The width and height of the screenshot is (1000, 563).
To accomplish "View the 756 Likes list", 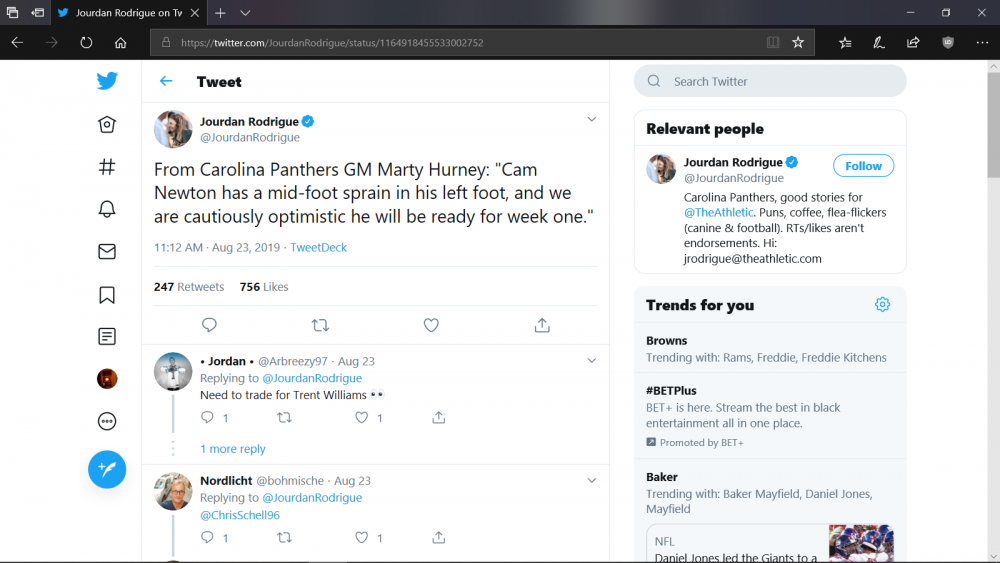I will [x=264, y=287].
